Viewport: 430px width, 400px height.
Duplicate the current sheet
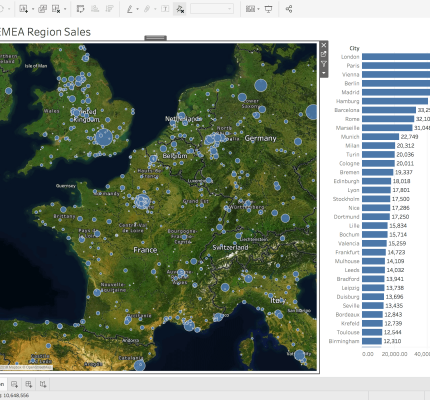[42, 9]
